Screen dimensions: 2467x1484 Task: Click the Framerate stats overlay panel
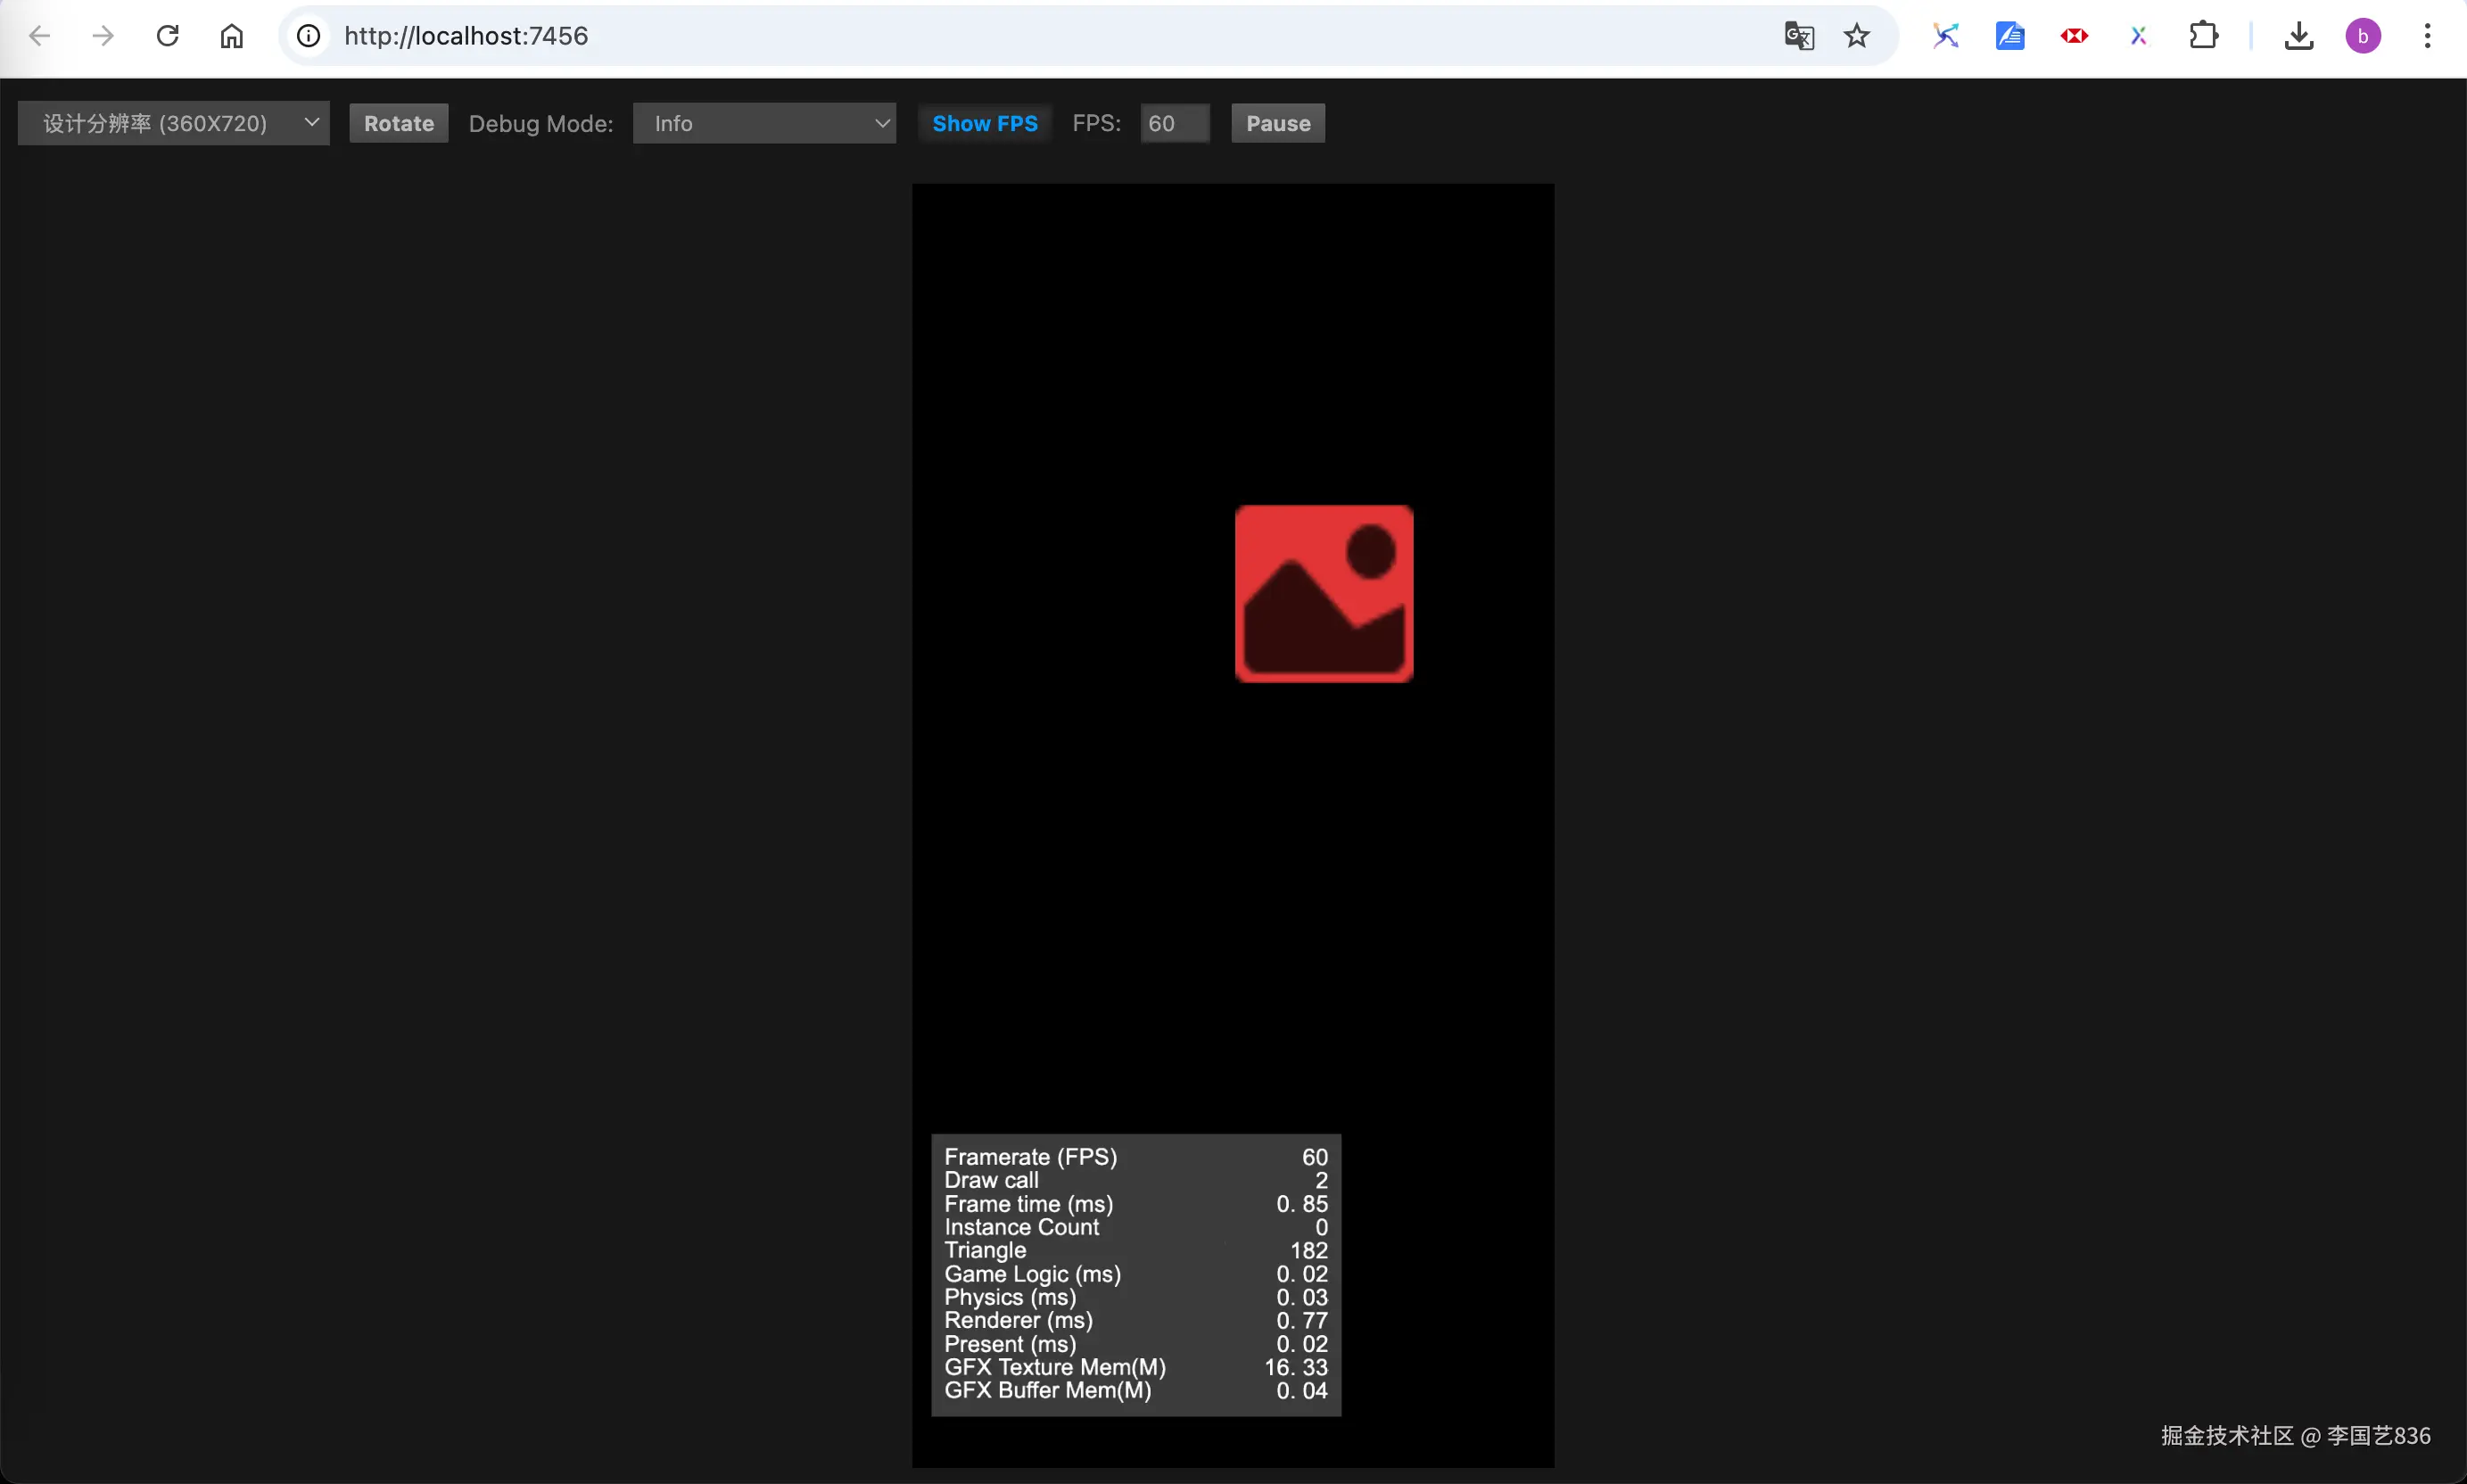pyautogui.click(x=1135, y=1274)
